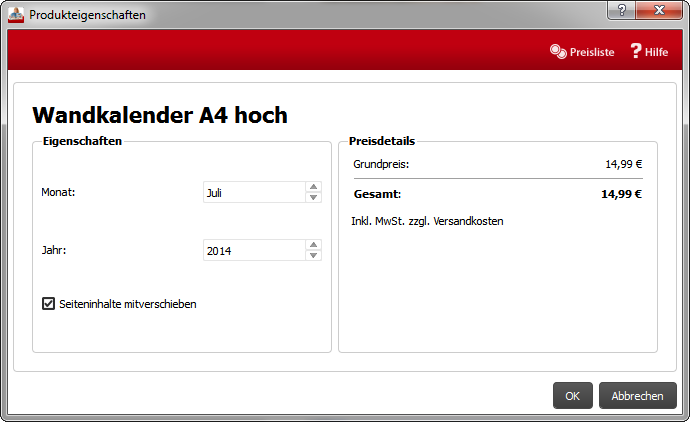The width and height of the screenshot is (690, 422).
Task: Increase year with Jahr up arrow
Action: point(313,245)
